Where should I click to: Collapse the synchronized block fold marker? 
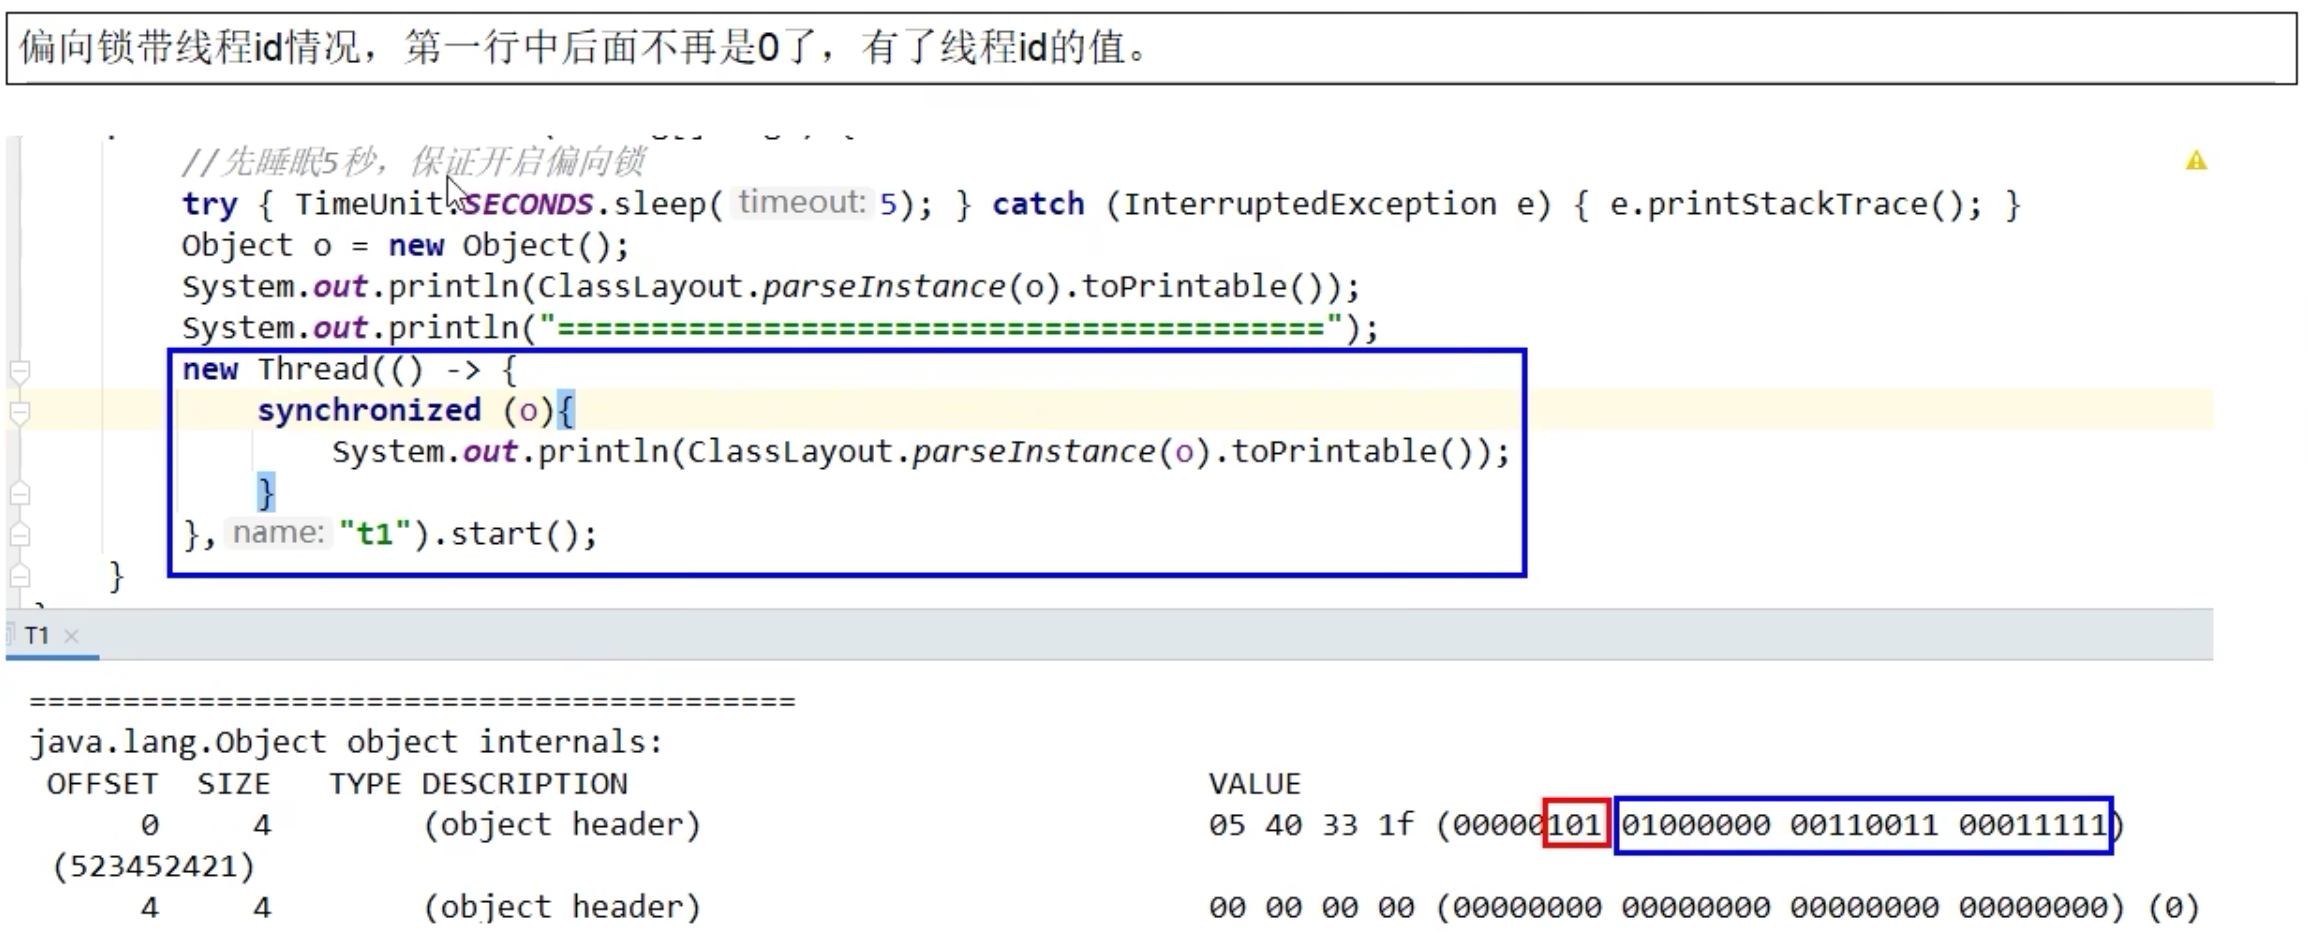coord(19,412)
